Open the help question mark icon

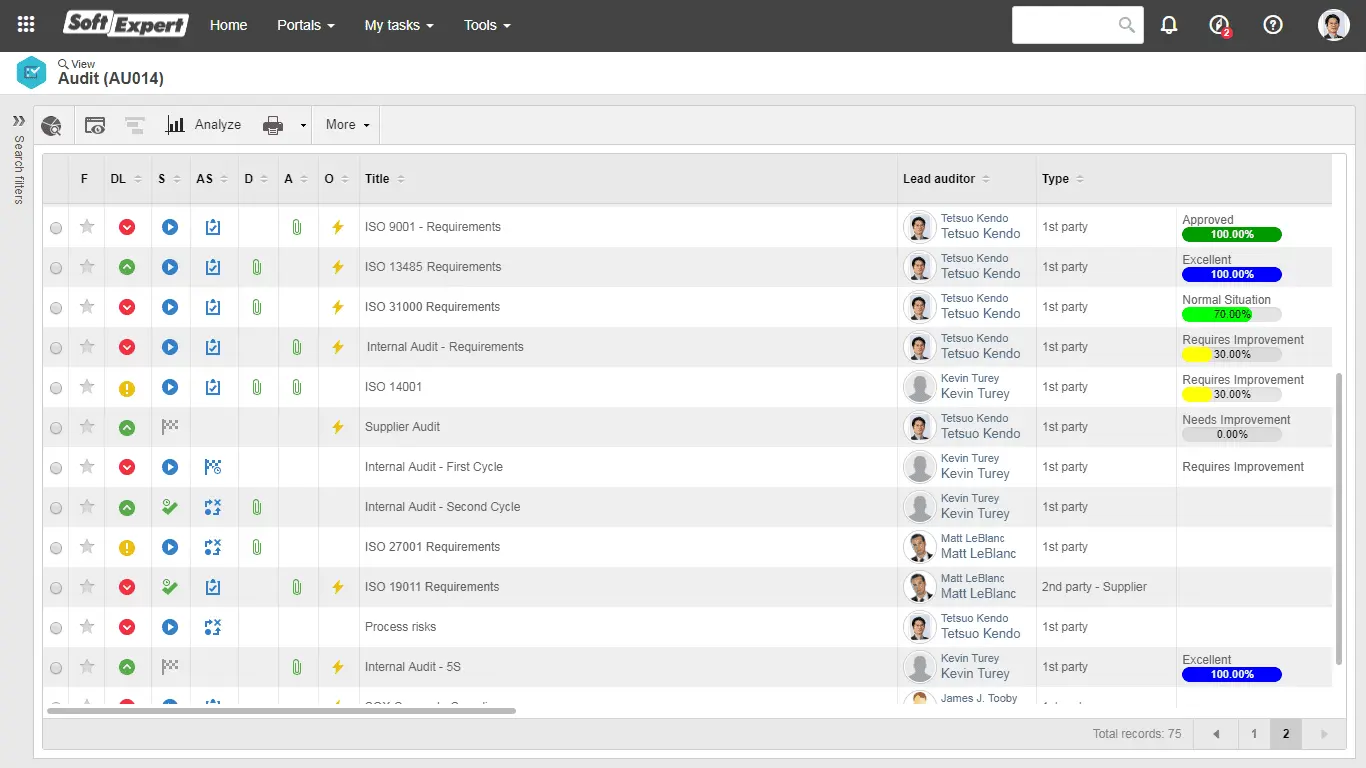[x=1273, y=25]
